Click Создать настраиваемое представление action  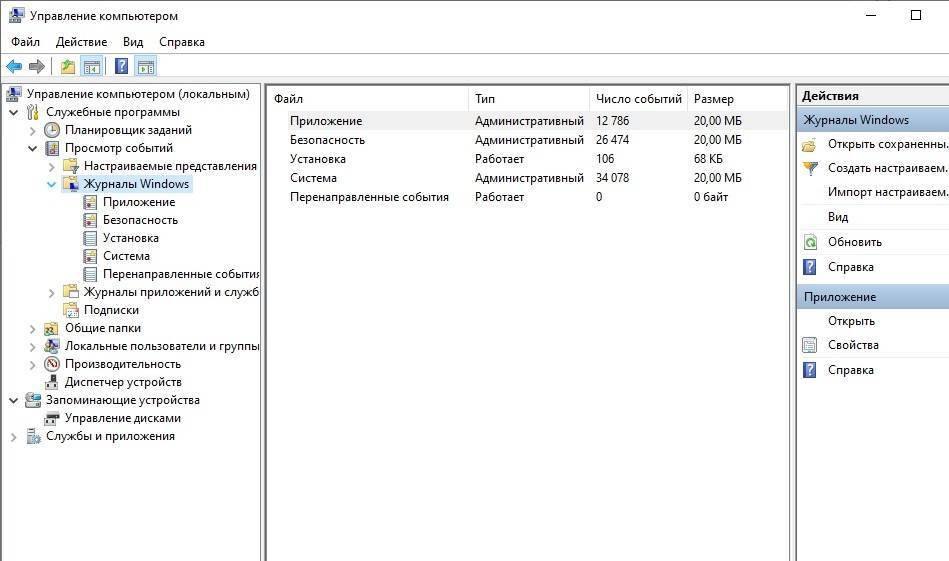click(x=886, y=168)
